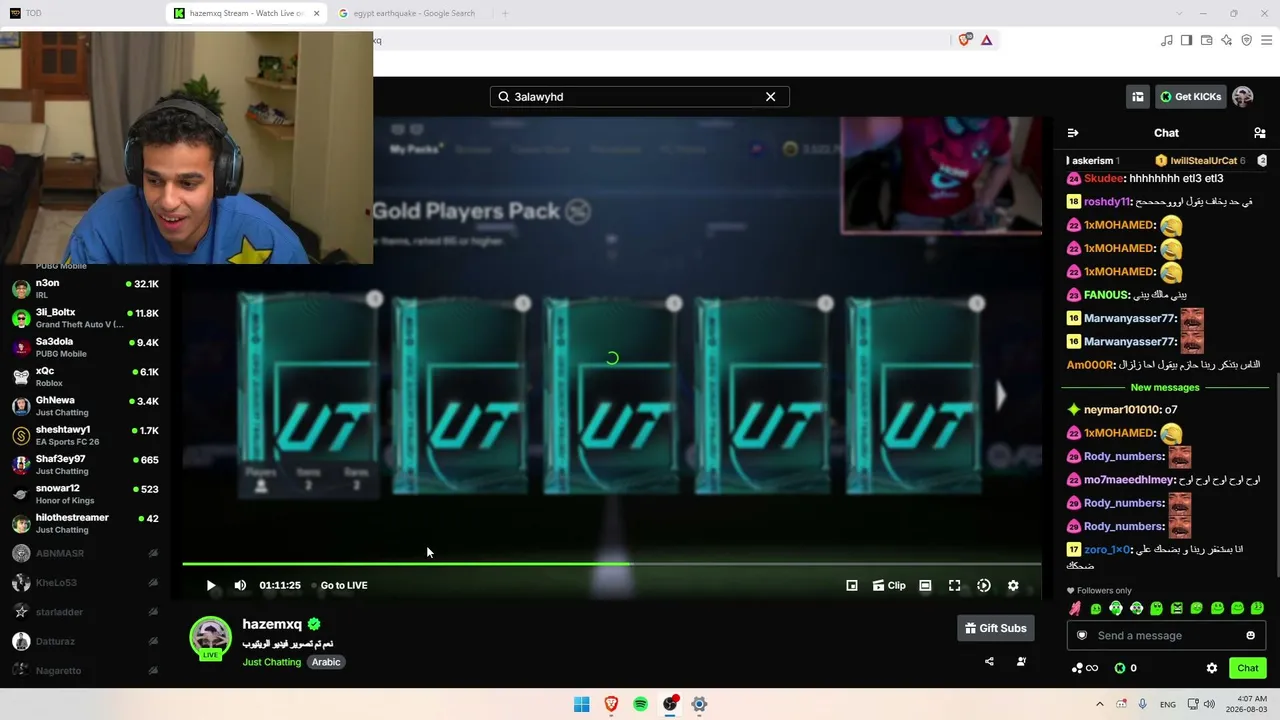Open 3li_Boltx channel in sidebar

[x=85, y=318]
